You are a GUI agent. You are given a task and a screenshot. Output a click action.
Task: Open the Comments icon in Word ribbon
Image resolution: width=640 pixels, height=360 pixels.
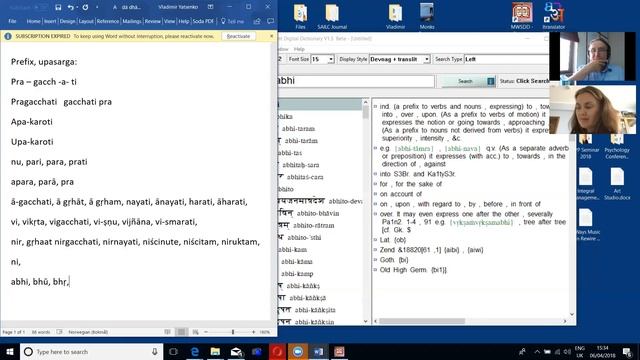pyautogui.click(x=270, y=21)
